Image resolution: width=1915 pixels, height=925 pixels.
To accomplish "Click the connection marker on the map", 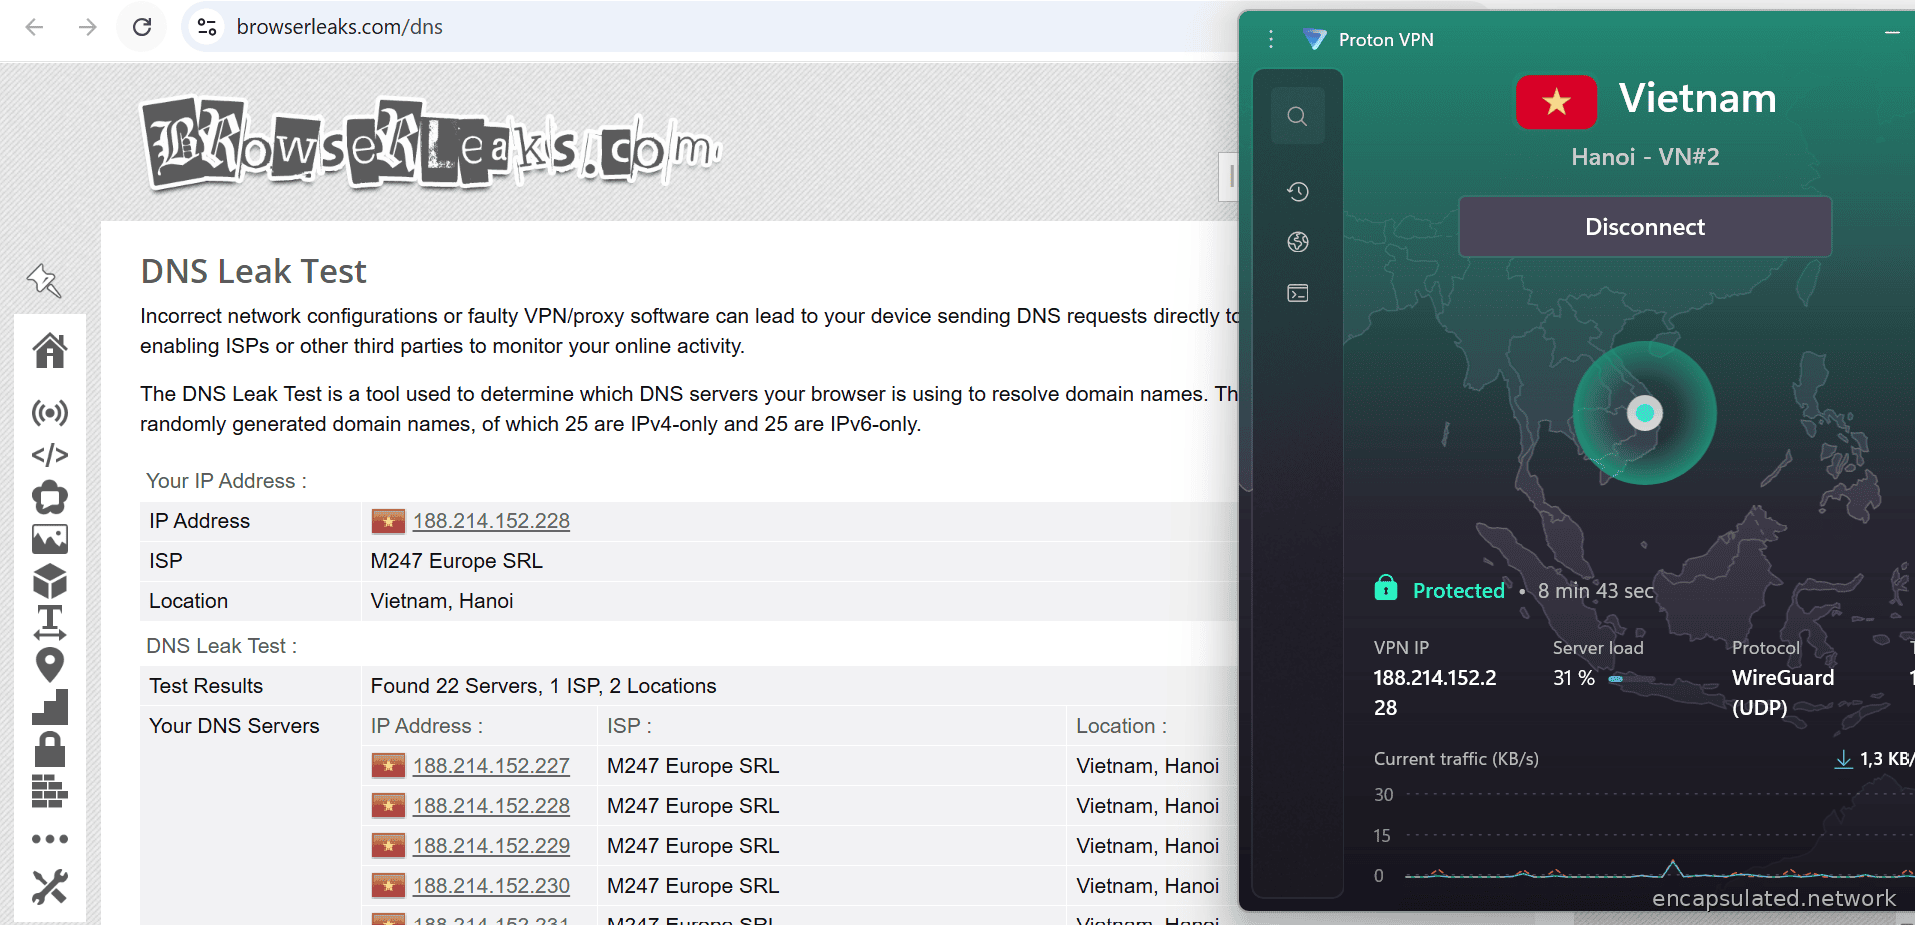I will pyautogui.click(x=1645, y=412).
